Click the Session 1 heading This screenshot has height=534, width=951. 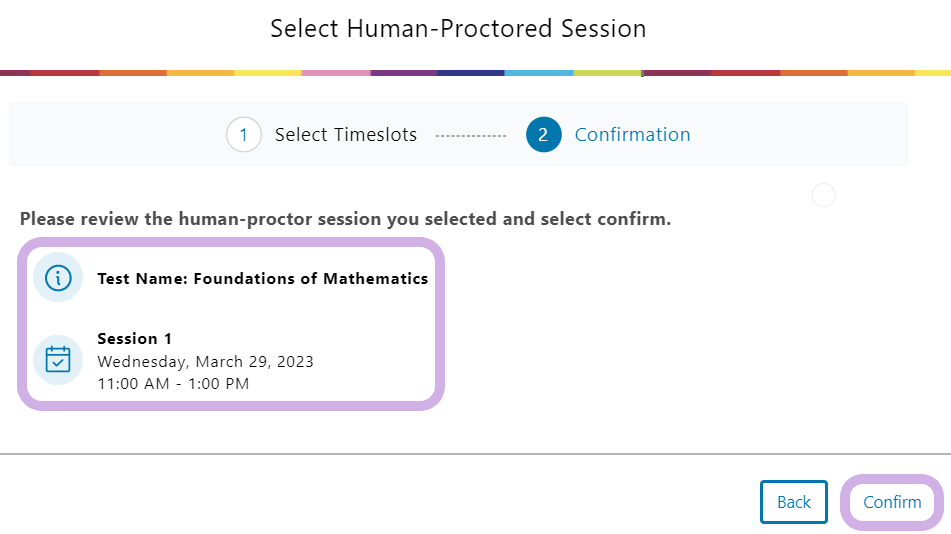[135, 339]
